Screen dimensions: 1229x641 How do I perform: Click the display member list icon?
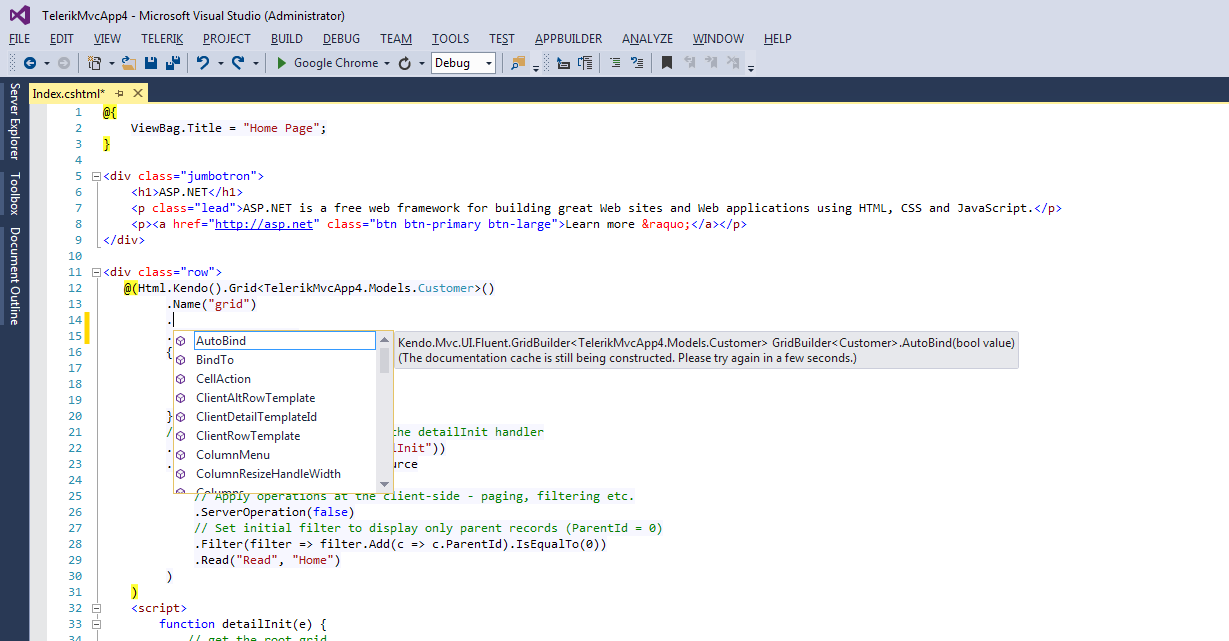(563, 63)
